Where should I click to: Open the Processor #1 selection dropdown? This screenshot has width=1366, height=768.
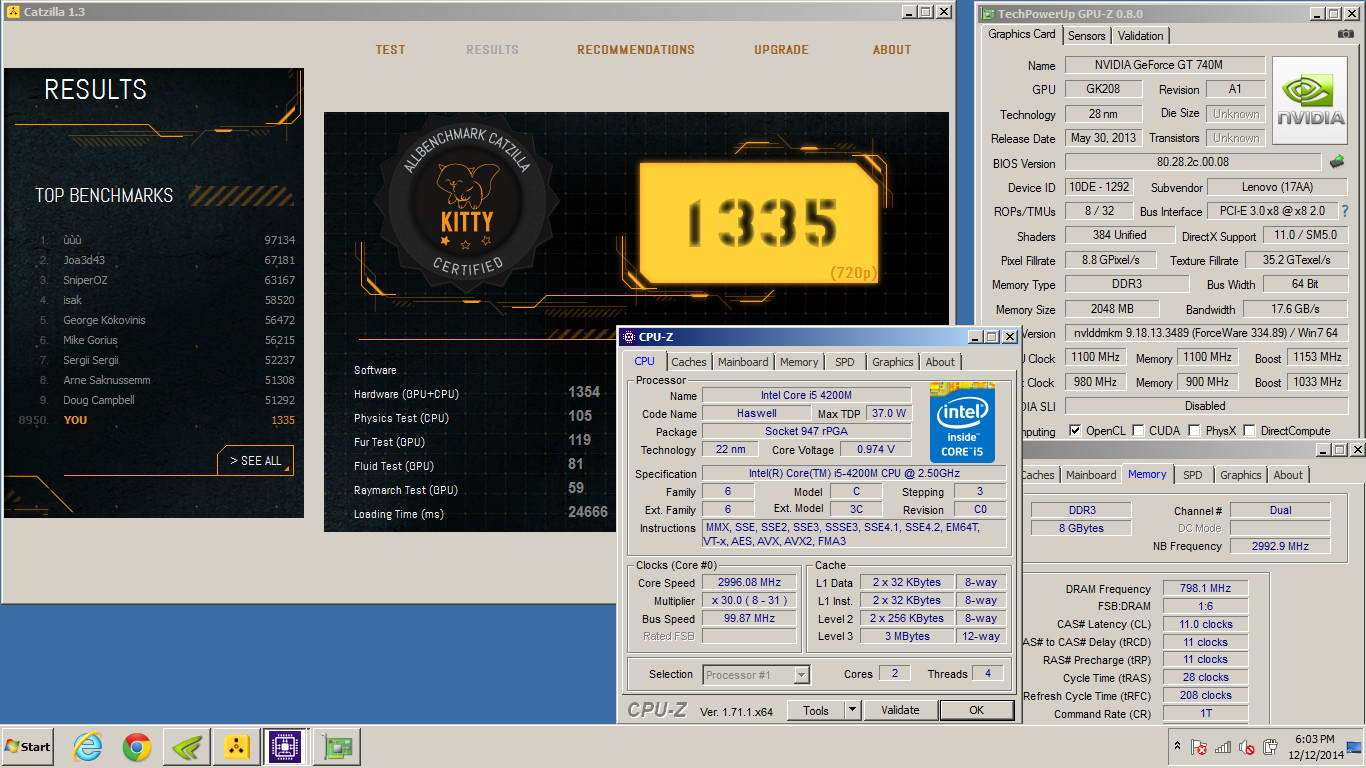click(756, 675)
